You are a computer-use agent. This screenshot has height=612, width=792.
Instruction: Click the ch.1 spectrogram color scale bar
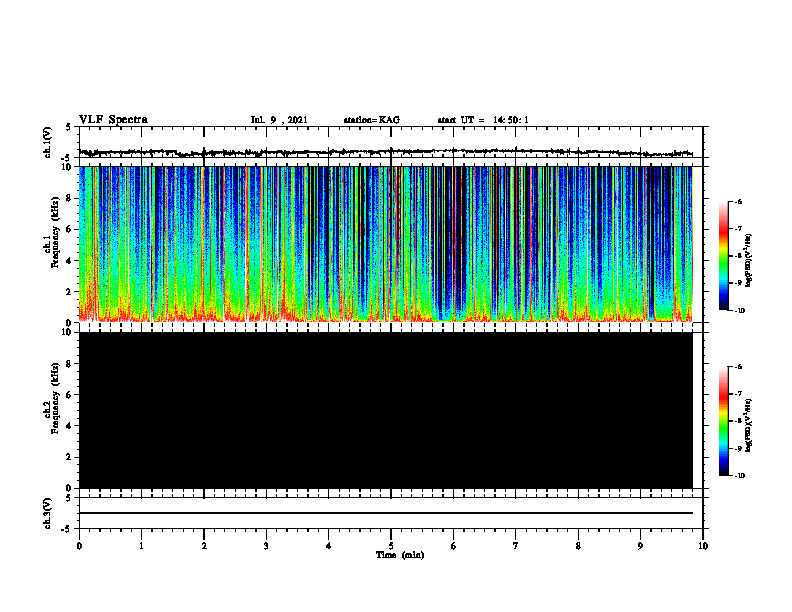tap(724, 256)
